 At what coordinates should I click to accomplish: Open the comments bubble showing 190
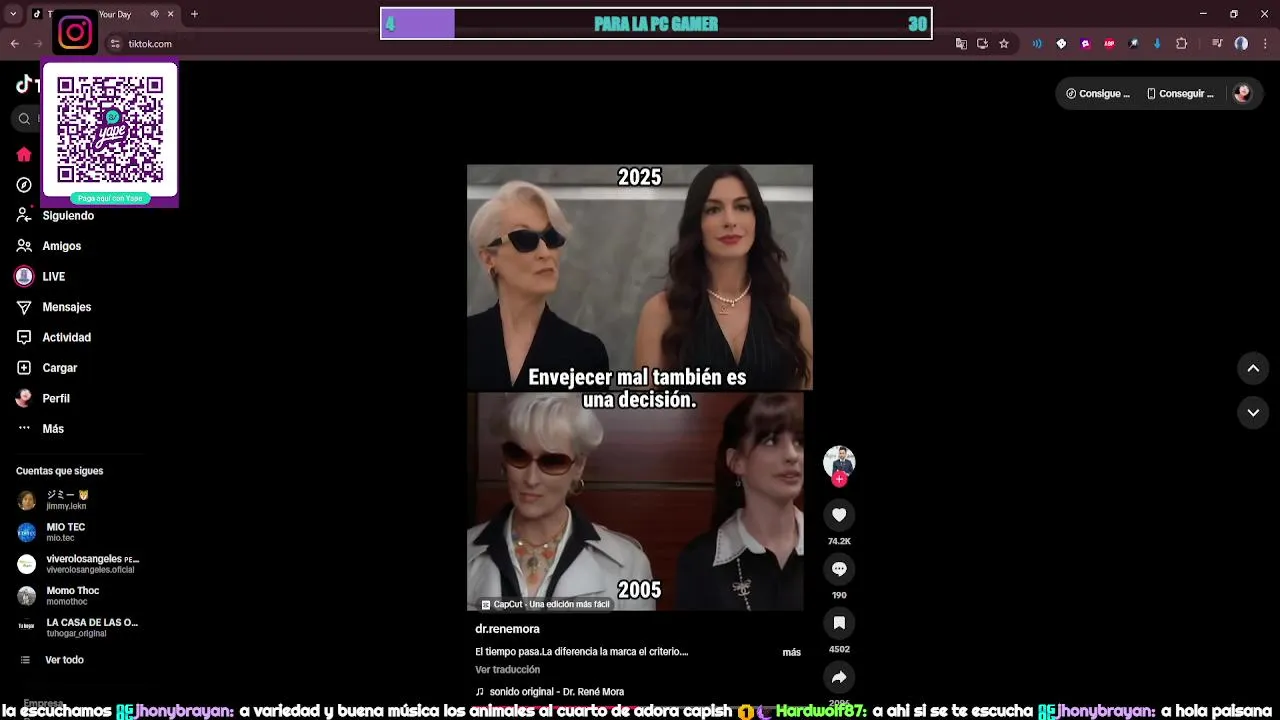click(839, 569)
